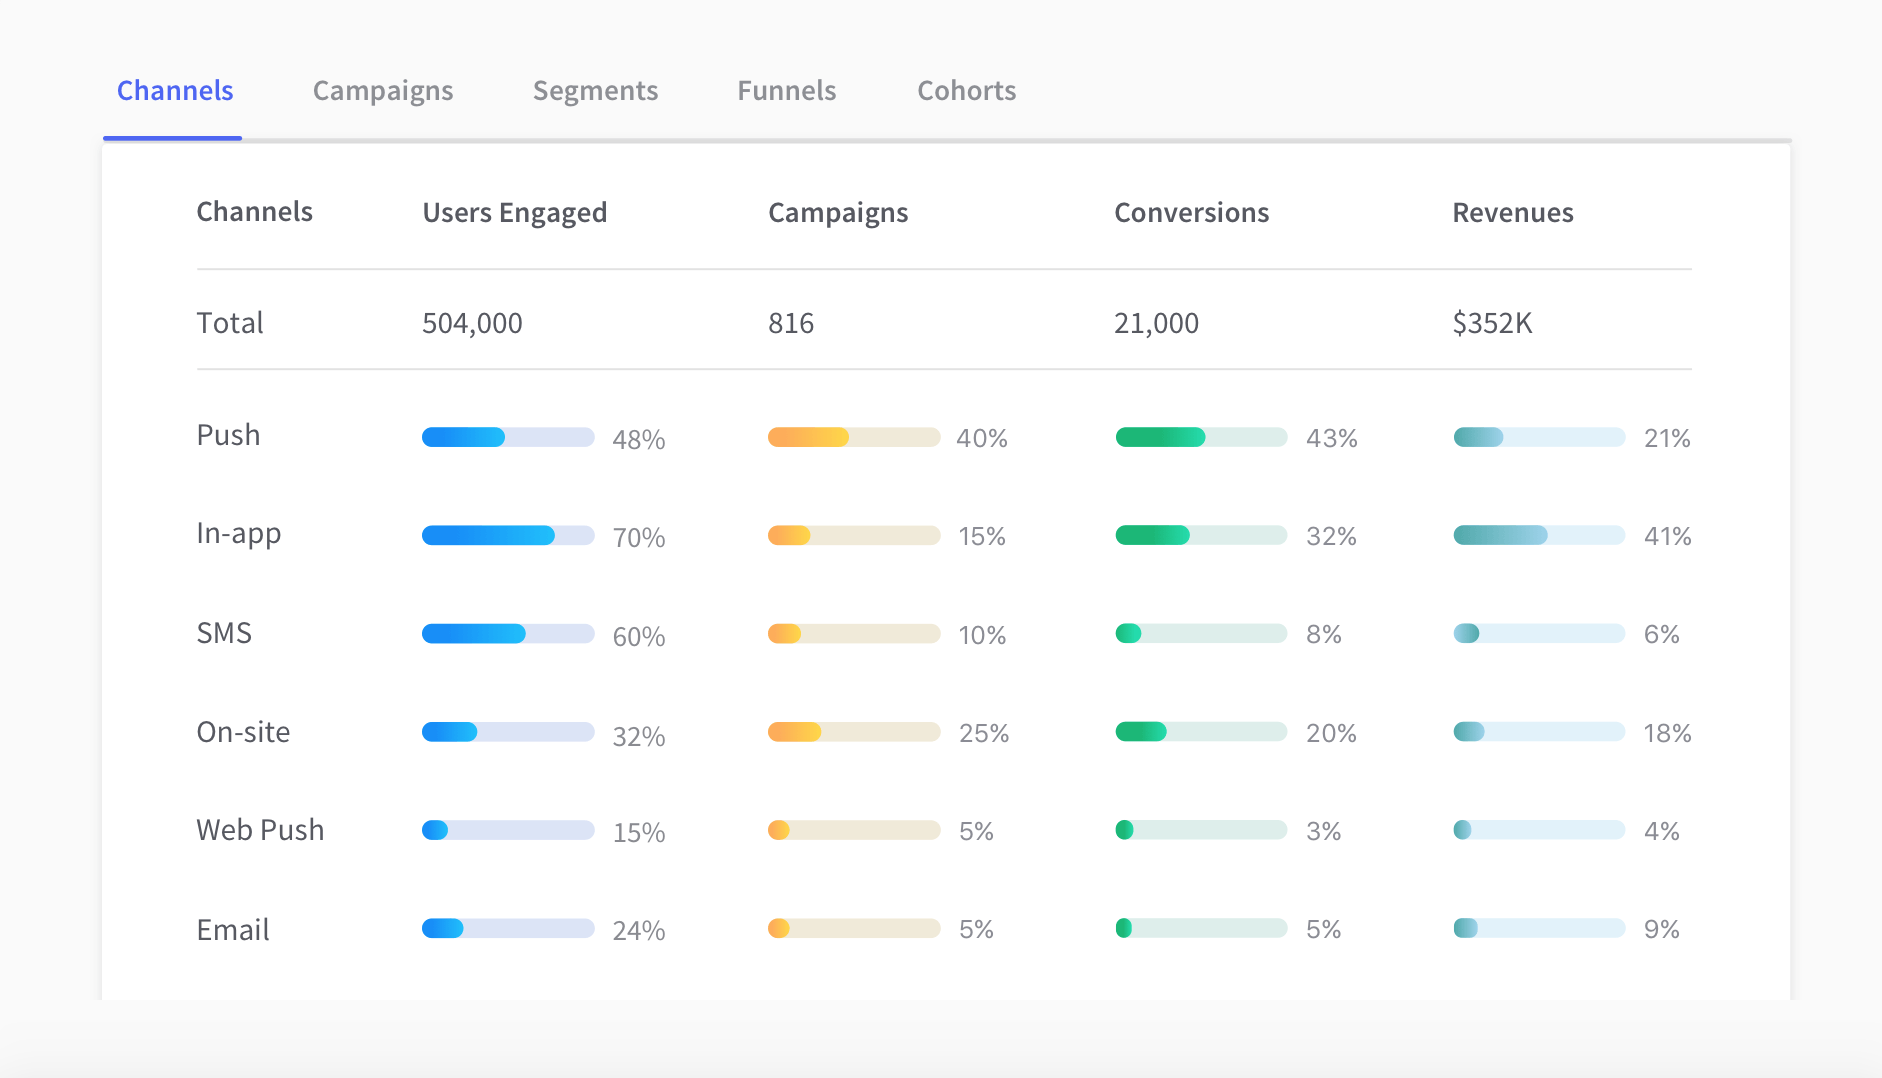Click the total revenue value $352K
This screenshot has width=1882, height=1078.
pyautogui.click(x=1492, y=323)
